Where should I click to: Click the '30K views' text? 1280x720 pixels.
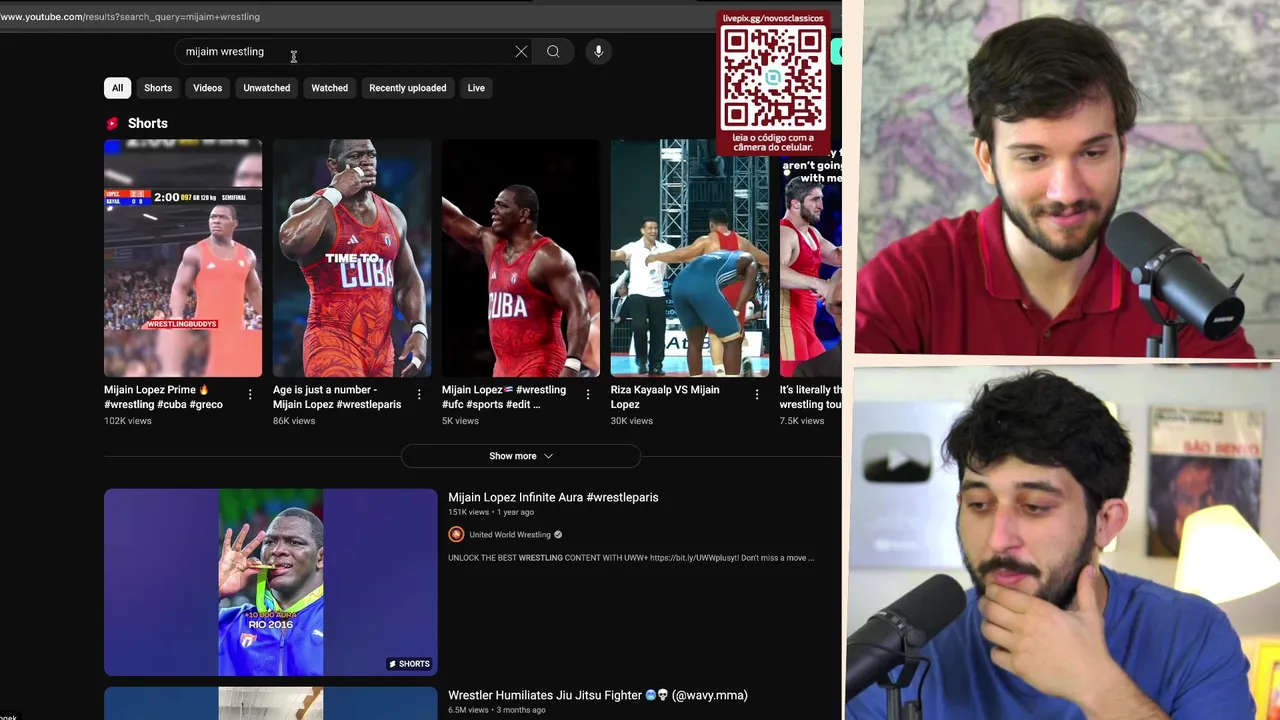coord(632,421)
